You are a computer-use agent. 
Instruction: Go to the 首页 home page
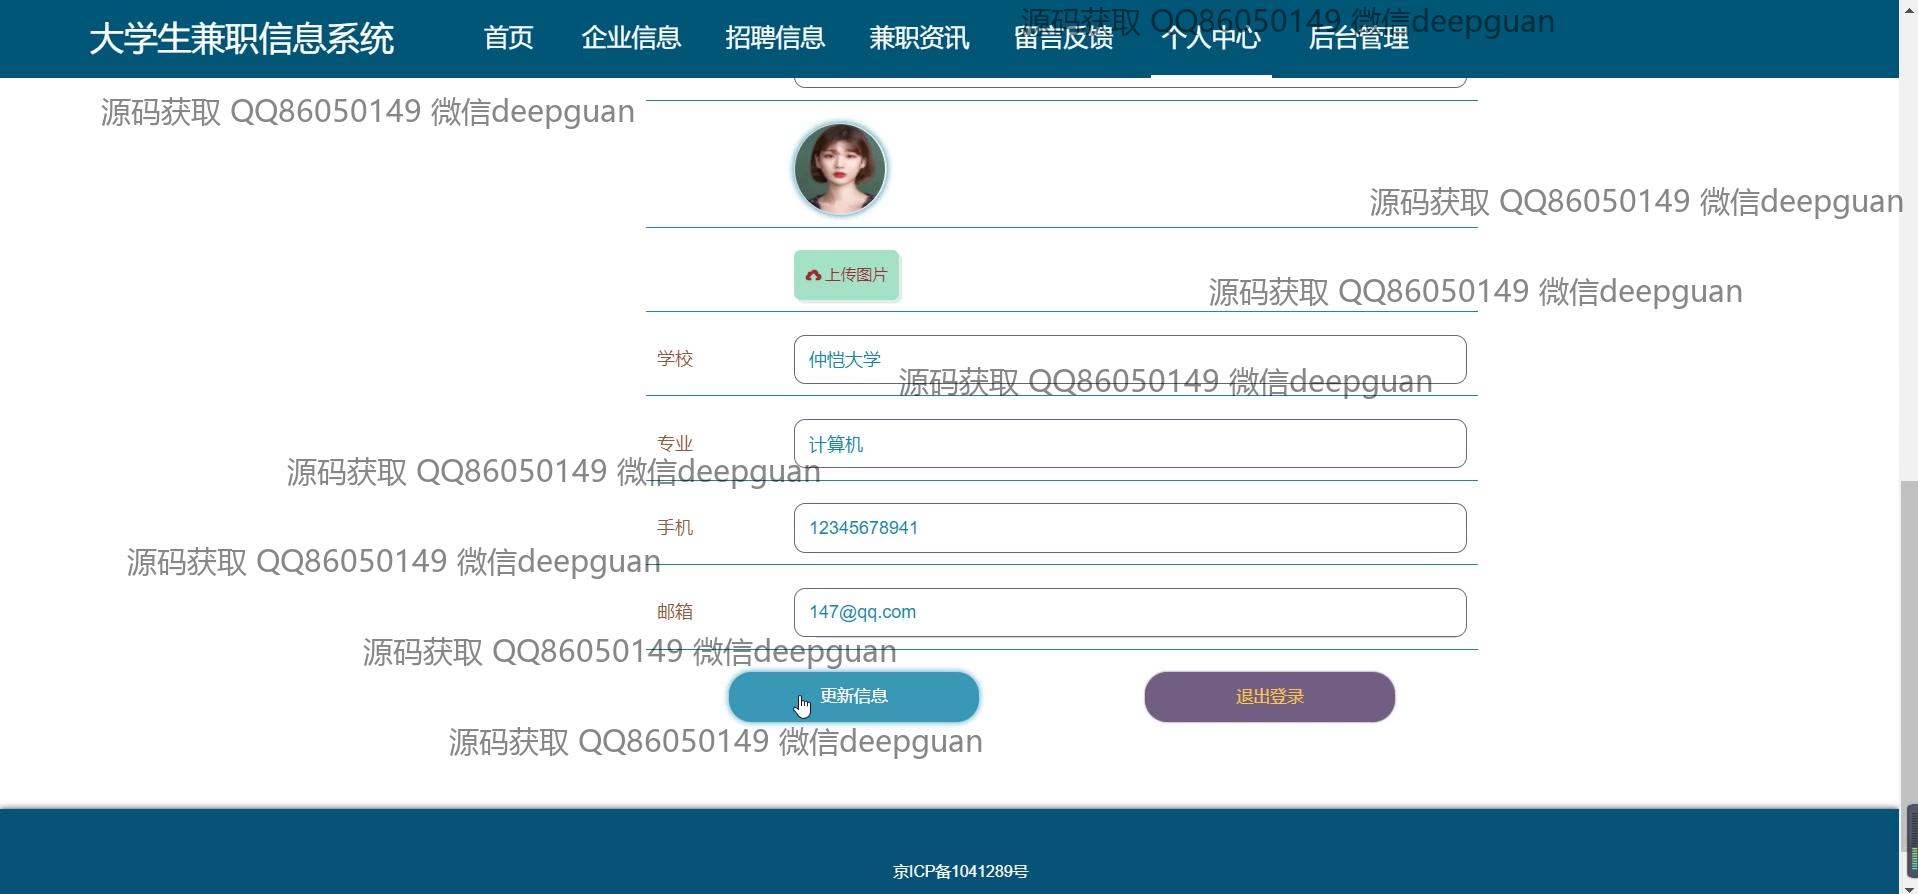click(508, 38)
